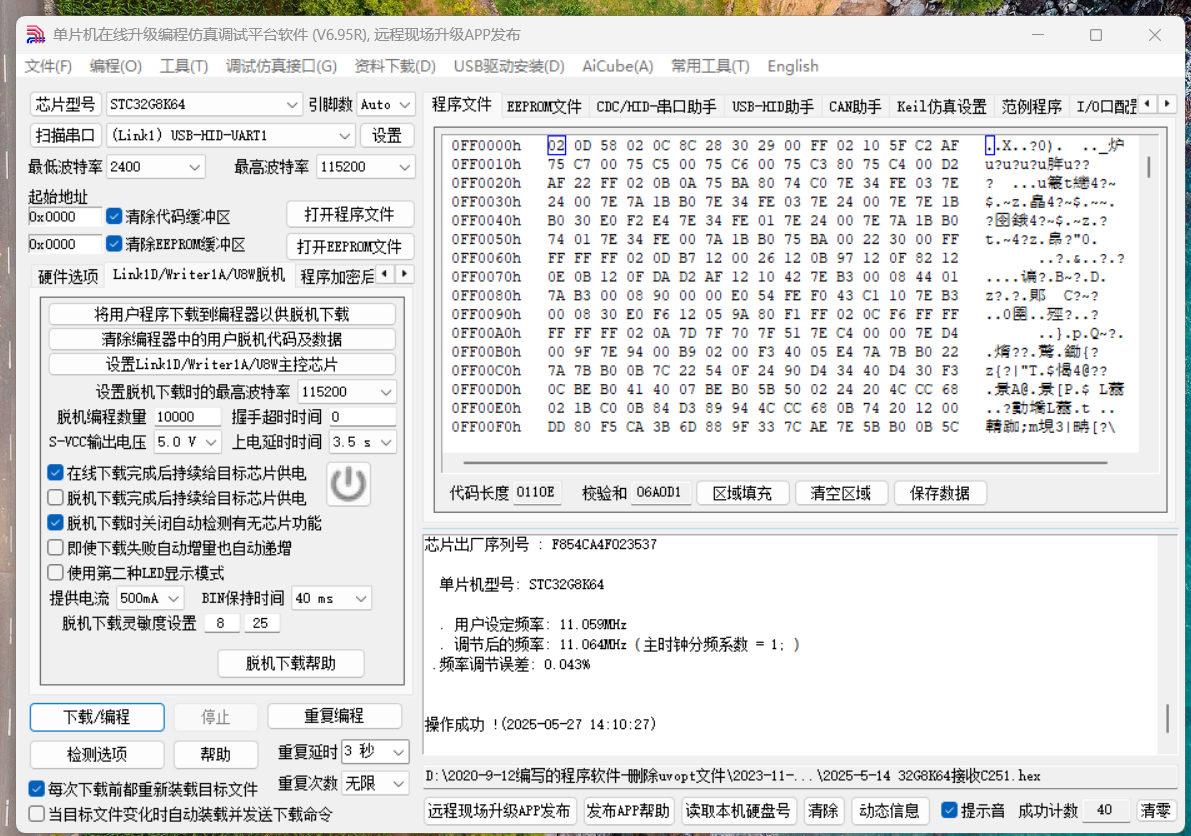The image size is (1191, 836).
Task: Switch to 范例程序 tab
Action: [1031, 106]
